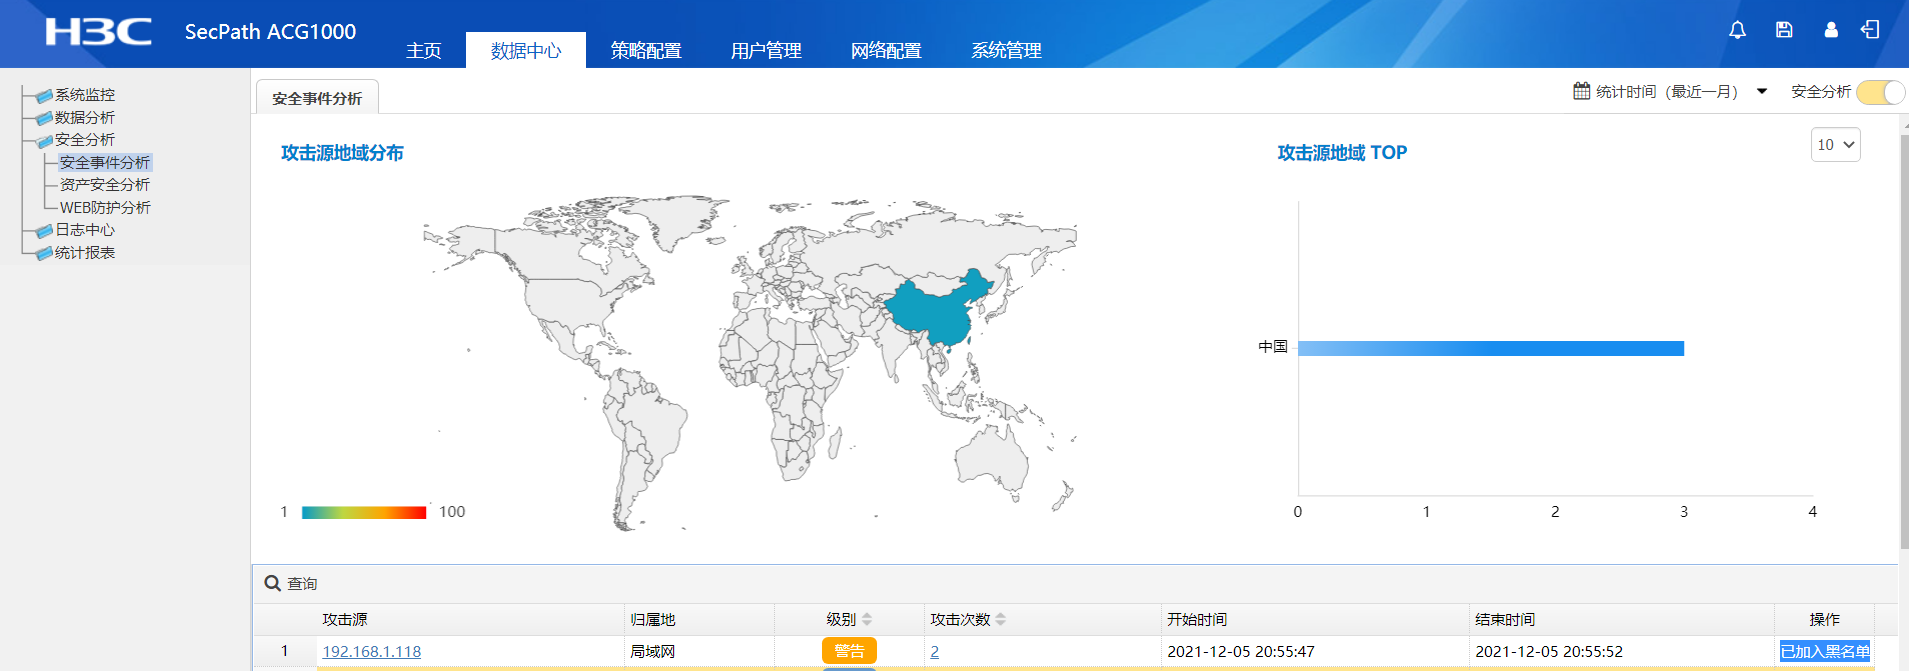
Task: Click the 警告 level badge
Action: 849,651
